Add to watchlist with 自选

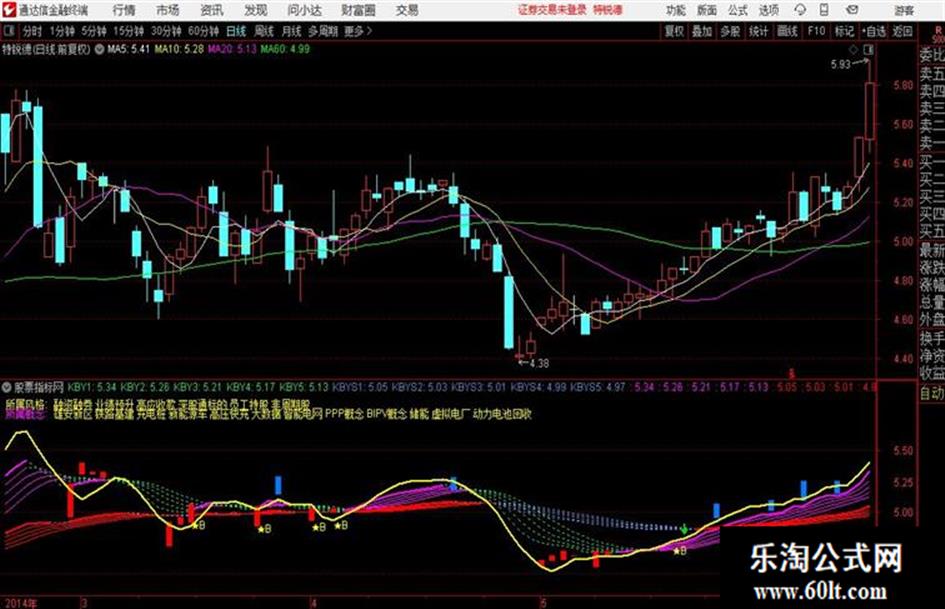[874, 31]
